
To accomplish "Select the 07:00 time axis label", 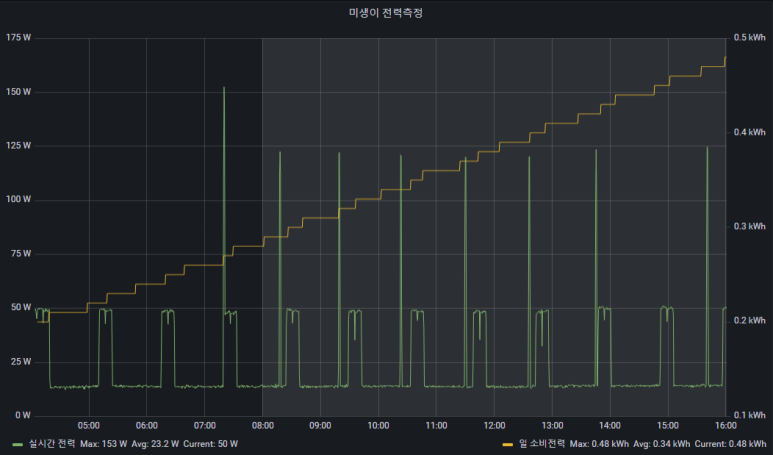I will coord(205,425).
